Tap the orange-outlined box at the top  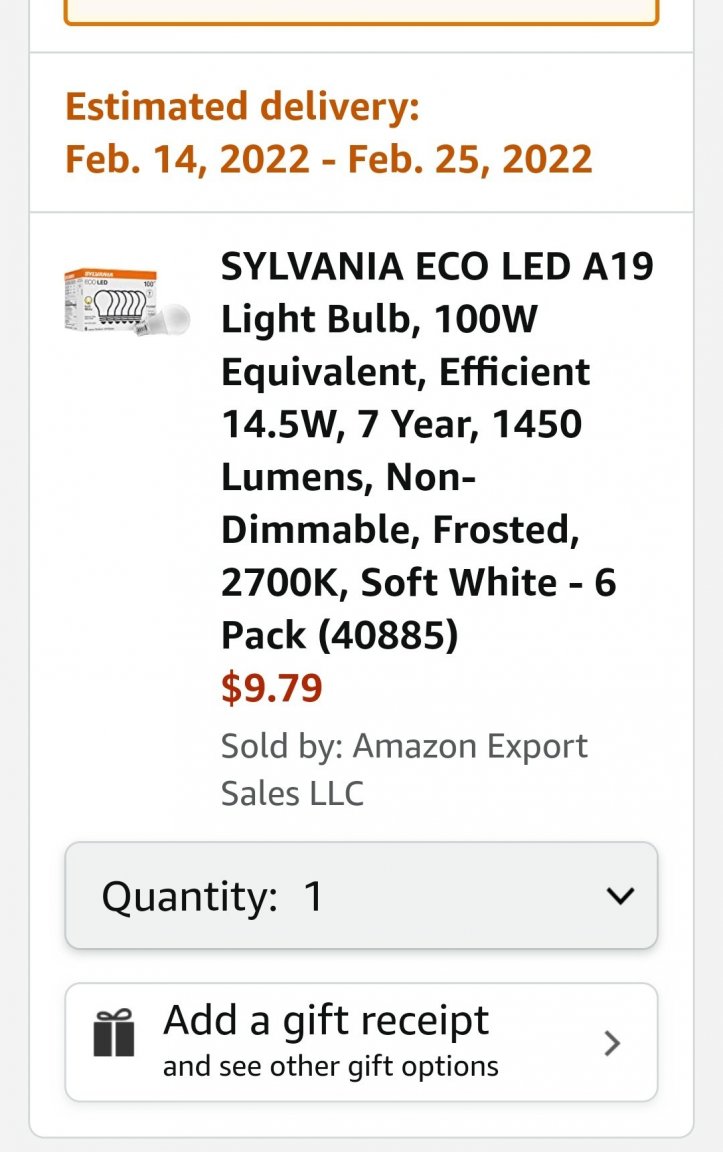[x=362, y=12]
